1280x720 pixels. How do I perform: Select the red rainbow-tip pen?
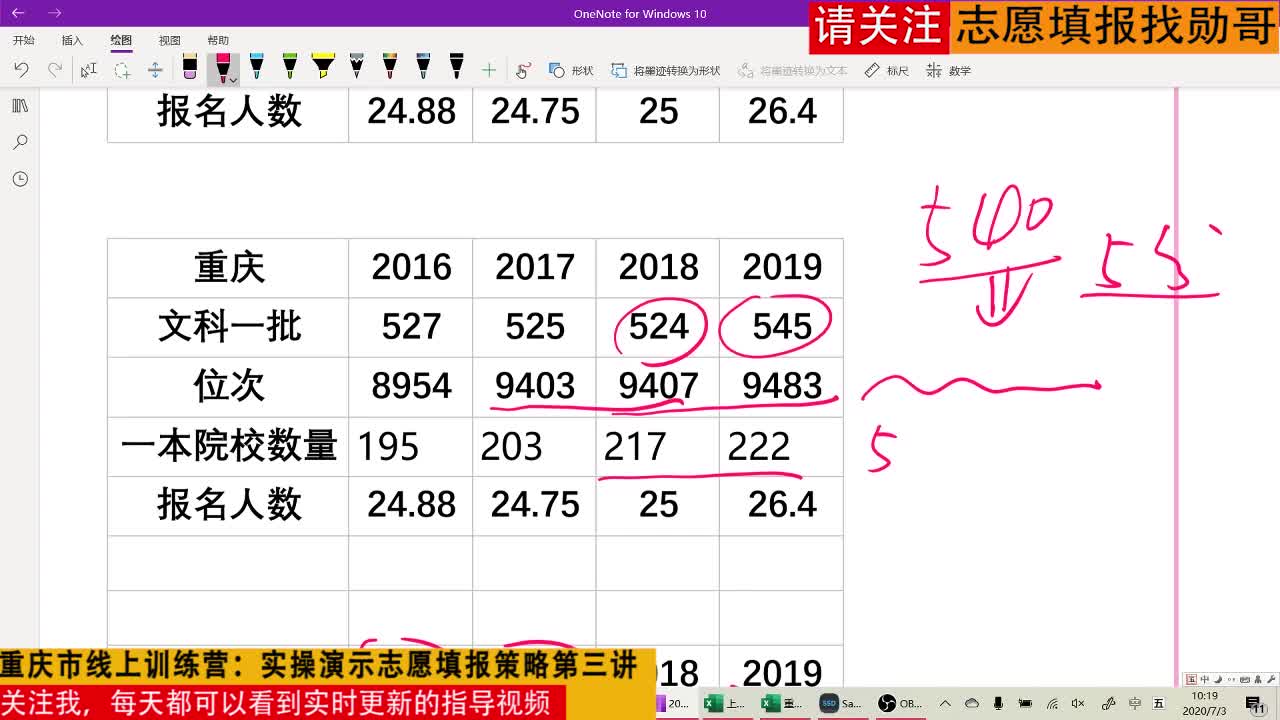click(390, 68)
